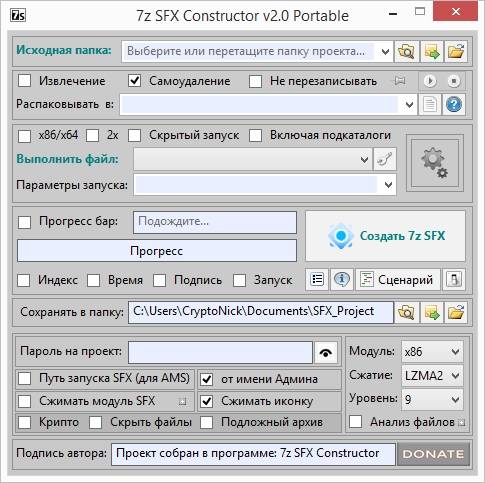Enable the Скрытый запуск checkbox

(x=135, y=136)
